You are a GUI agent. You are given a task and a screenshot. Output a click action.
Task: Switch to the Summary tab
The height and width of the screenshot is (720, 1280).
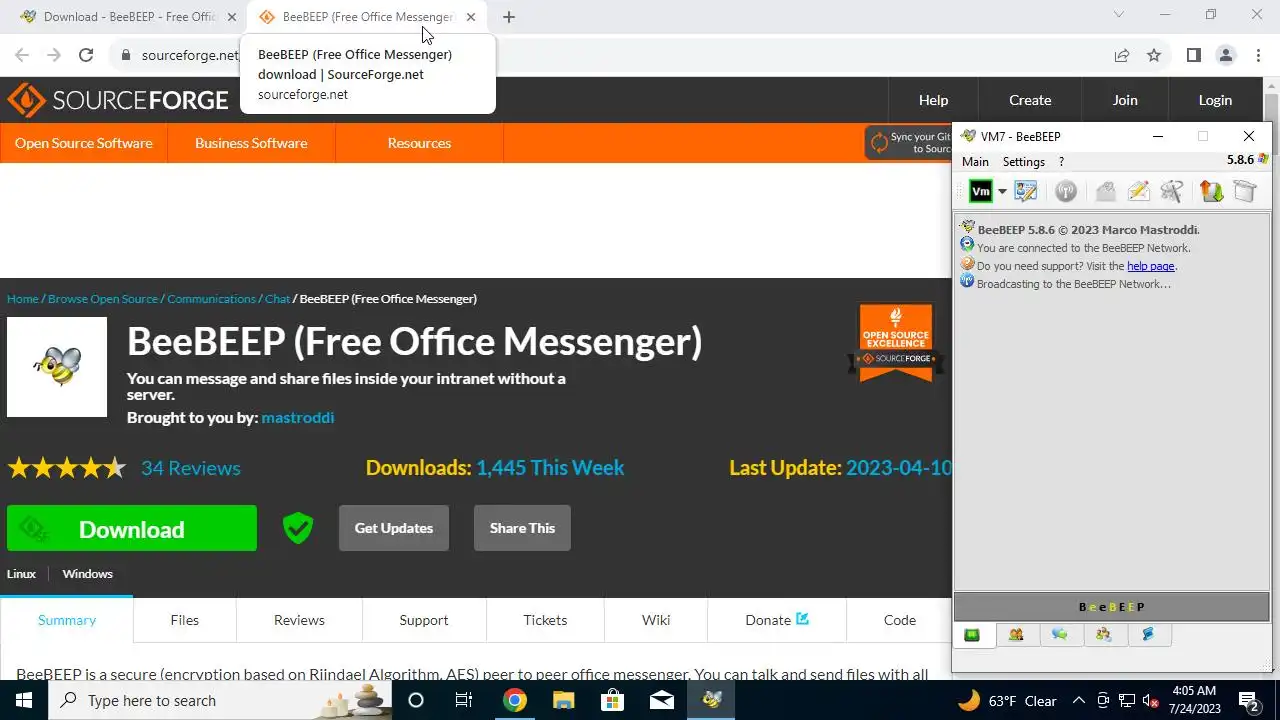67,620
